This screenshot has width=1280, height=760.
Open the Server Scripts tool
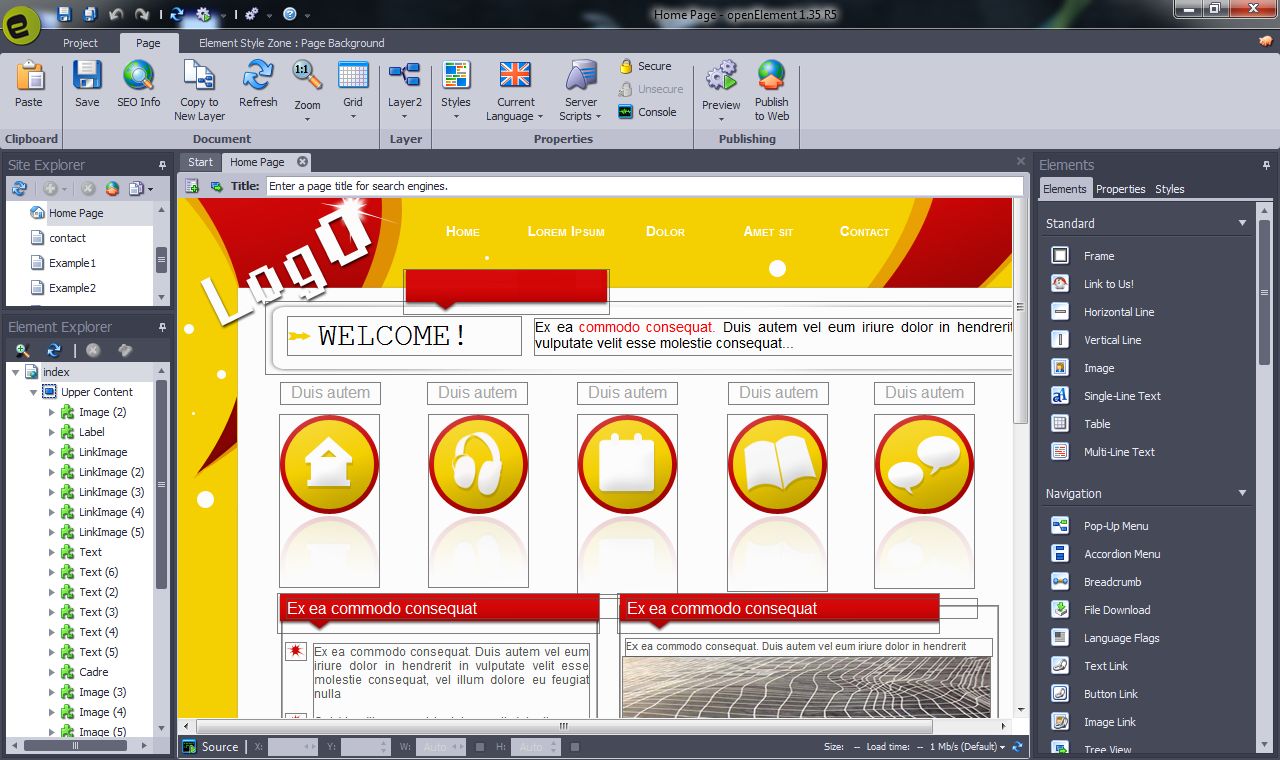pos(580,76)
